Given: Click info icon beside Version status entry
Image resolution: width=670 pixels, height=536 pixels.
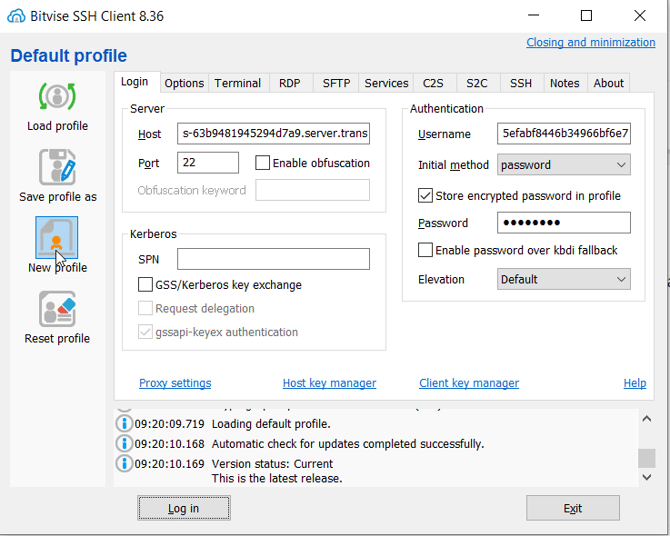Looking at the screenshot, I should (x=124, y=463).
